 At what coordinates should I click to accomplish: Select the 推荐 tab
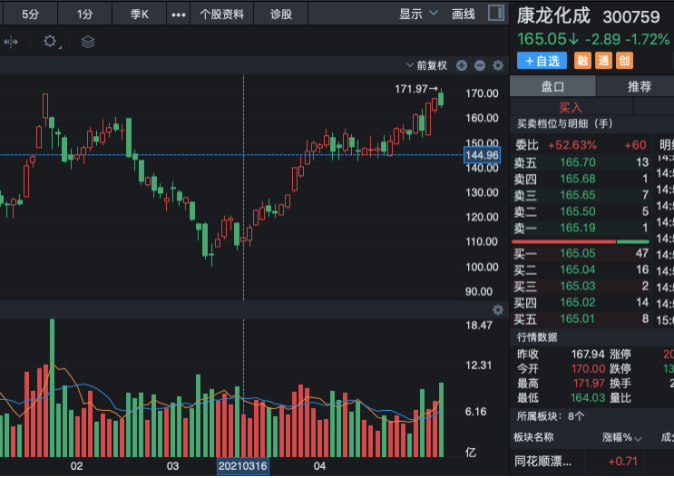click(639, 87)
